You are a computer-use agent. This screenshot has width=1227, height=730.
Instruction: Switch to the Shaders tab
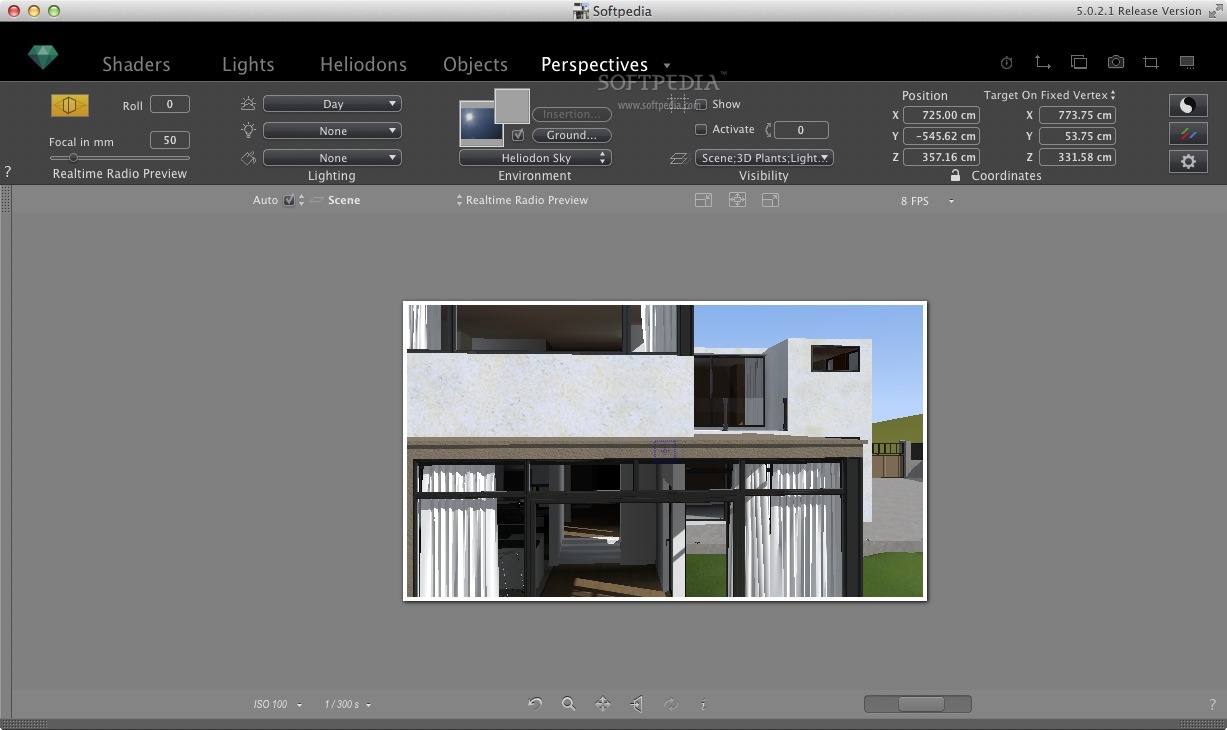click(136, 64)
